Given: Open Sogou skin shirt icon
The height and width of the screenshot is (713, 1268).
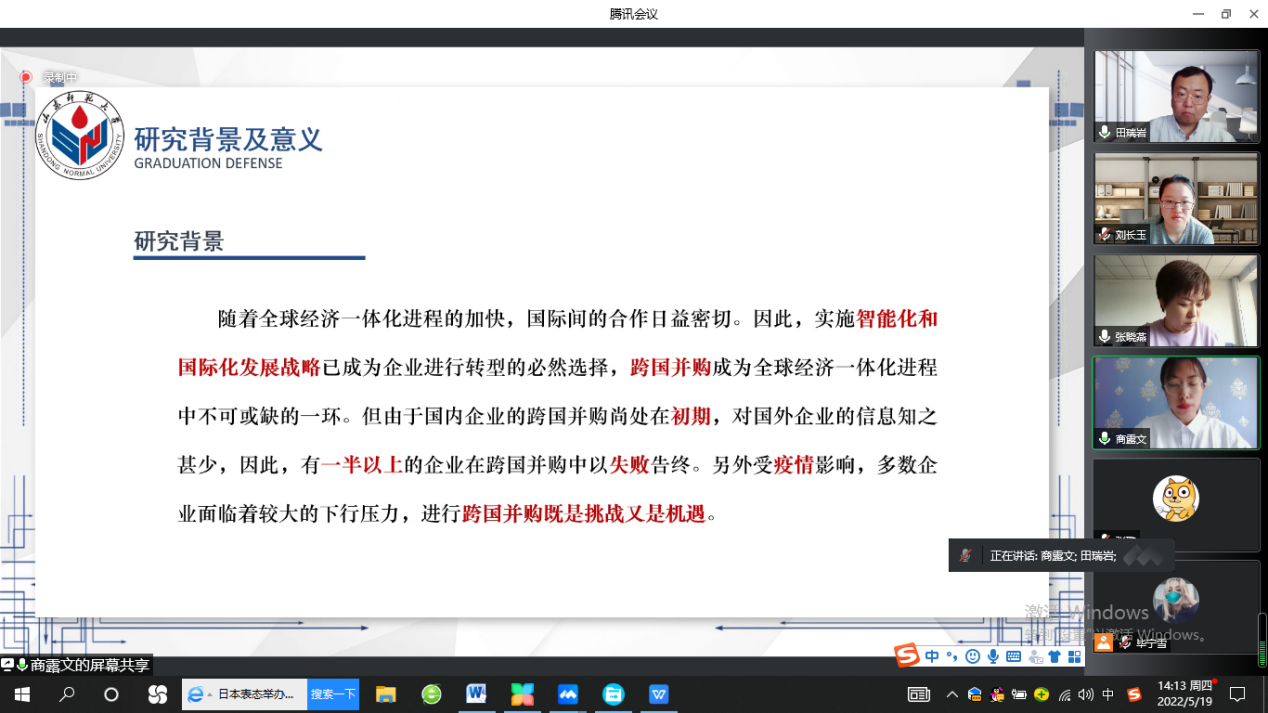Looking at the screenshot, I should coord(1054,657).
